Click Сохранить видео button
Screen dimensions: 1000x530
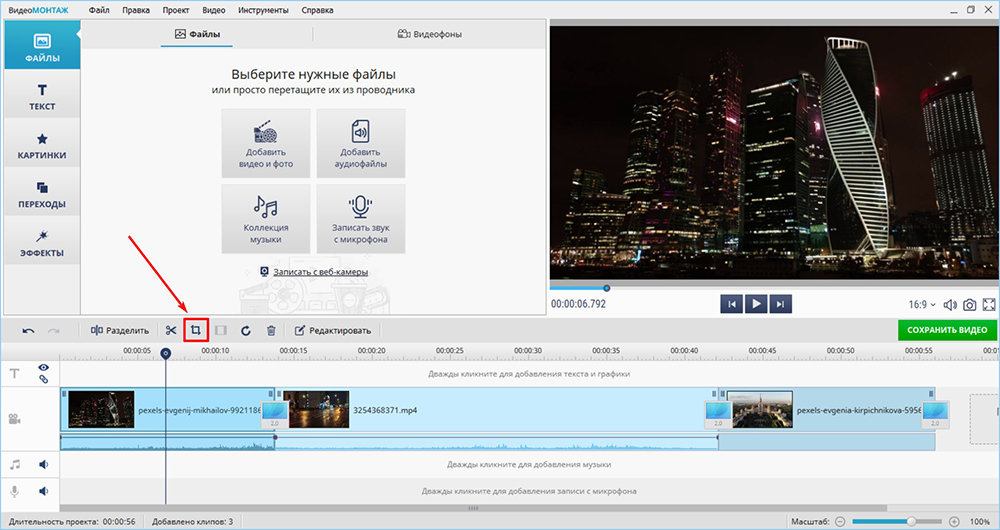946,330
